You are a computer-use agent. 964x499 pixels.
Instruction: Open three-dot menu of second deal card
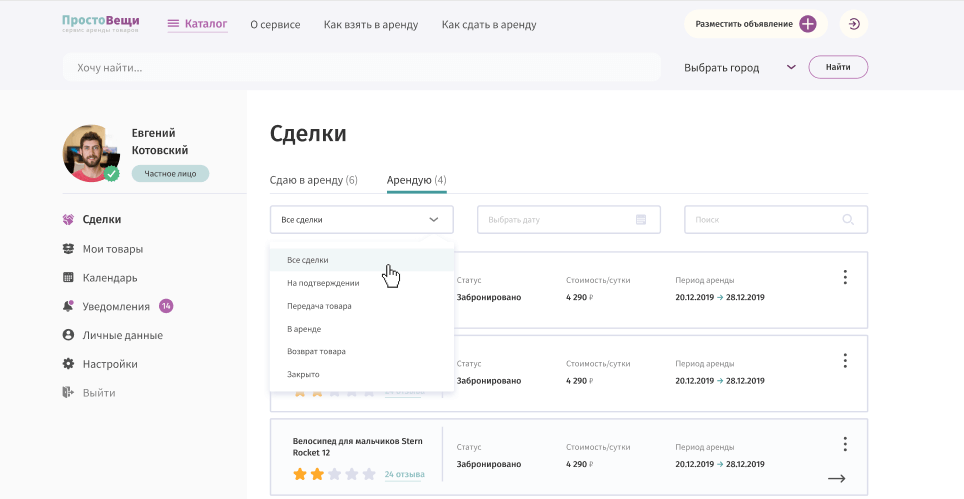click(x=845, y=361)
